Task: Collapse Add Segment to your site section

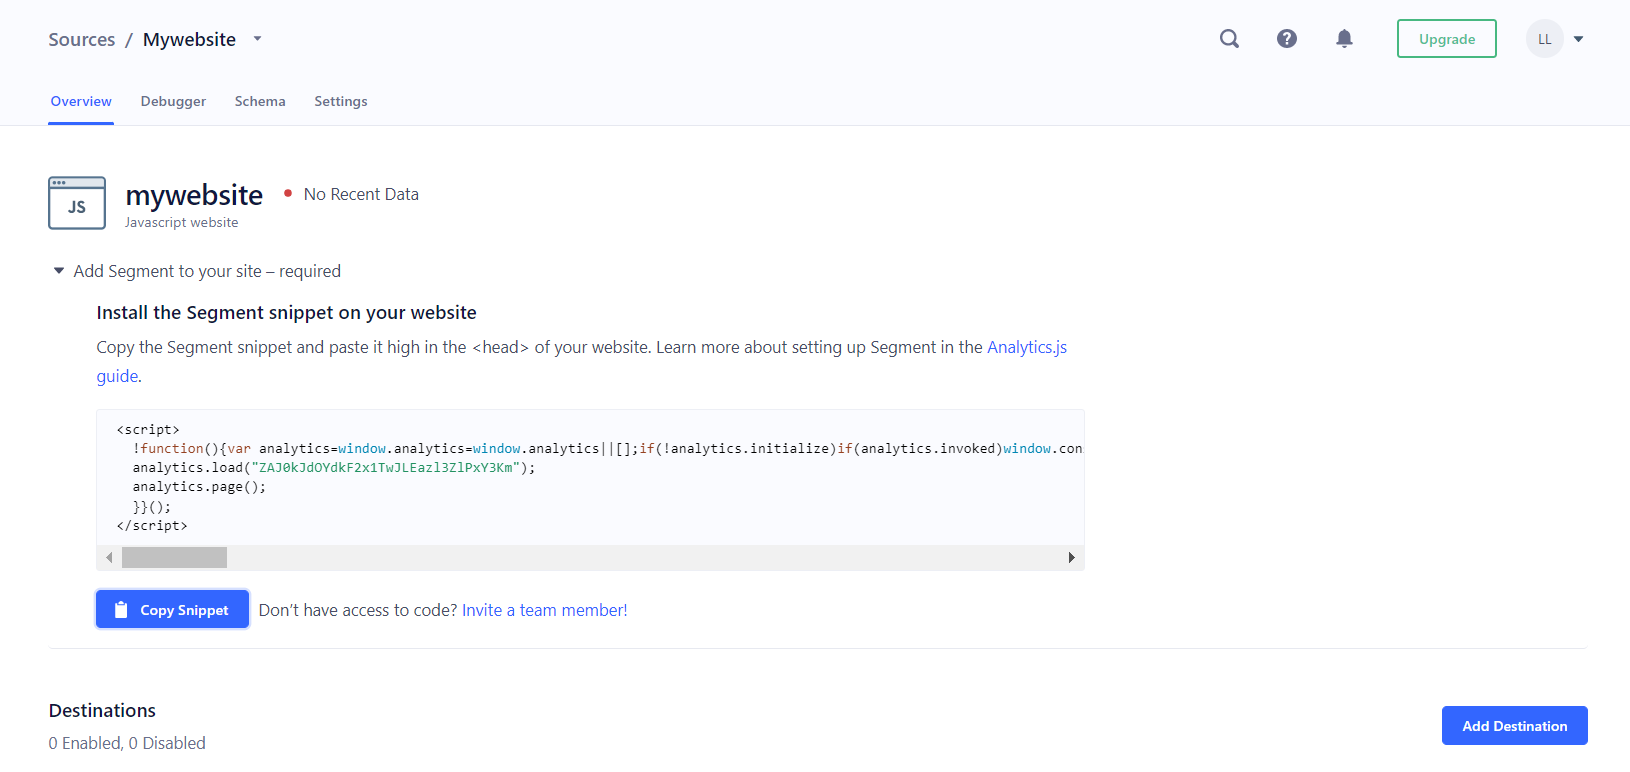Action: coord(59,271)
